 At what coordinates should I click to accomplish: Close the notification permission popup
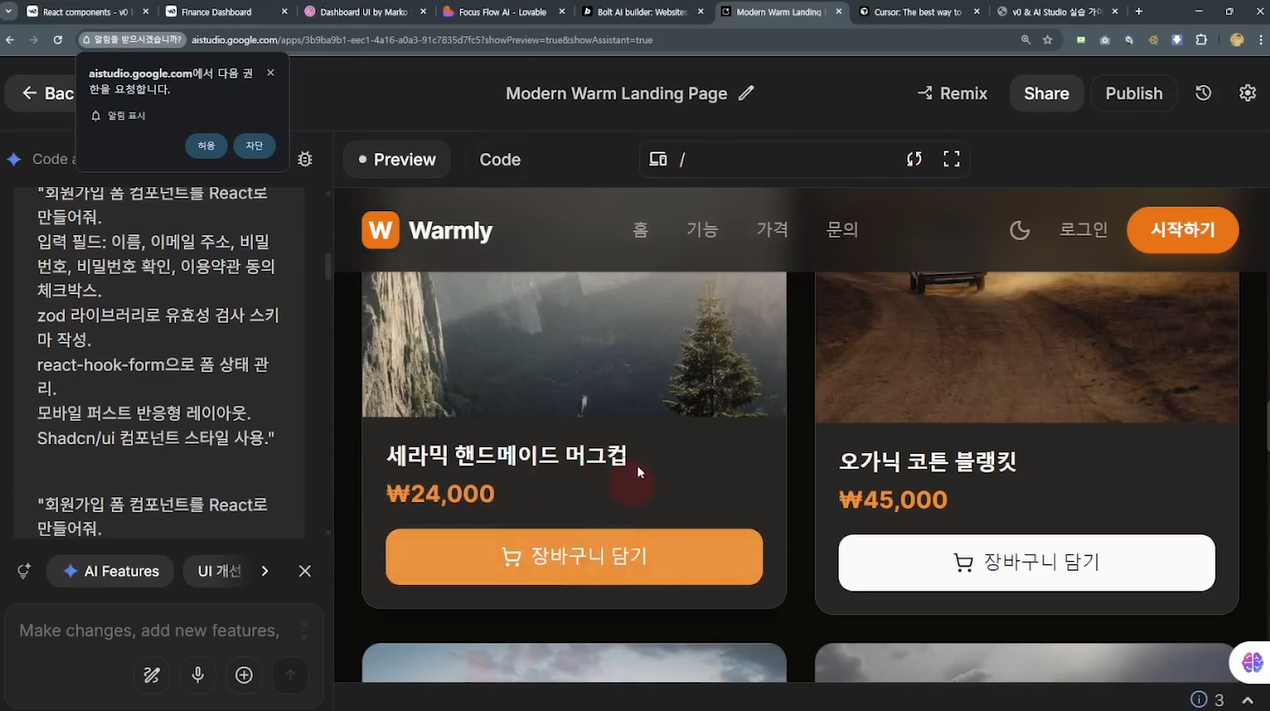[x=270, y=73]
